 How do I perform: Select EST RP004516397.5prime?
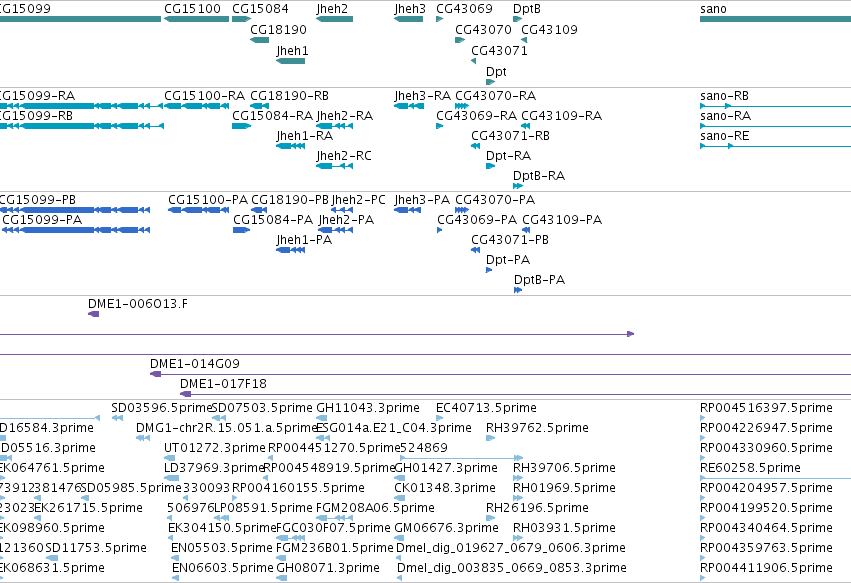tap(702, 418)
